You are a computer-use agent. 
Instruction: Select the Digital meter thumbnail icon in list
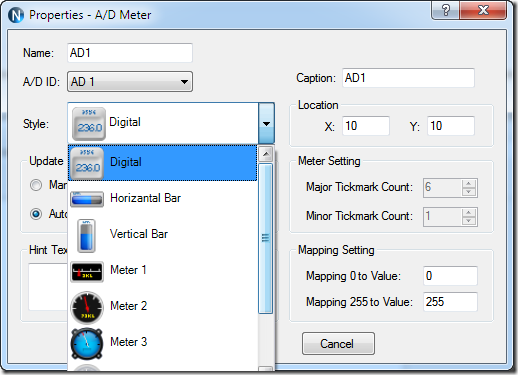(87, 163)
